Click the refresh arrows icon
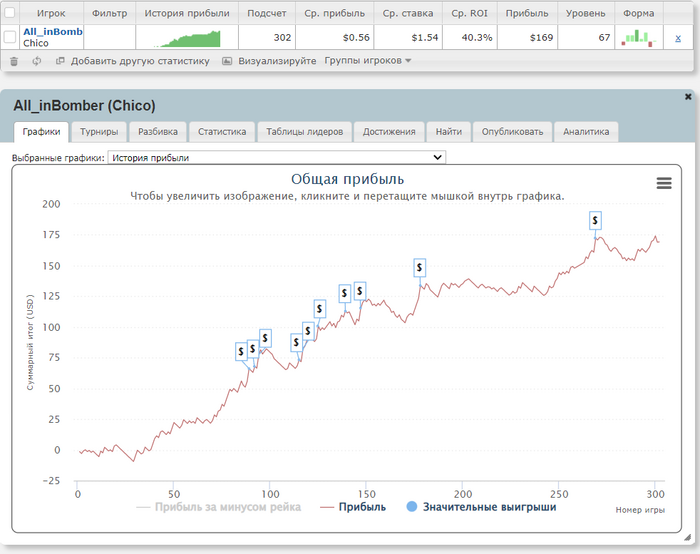700x554 pixels. (37, 61)
